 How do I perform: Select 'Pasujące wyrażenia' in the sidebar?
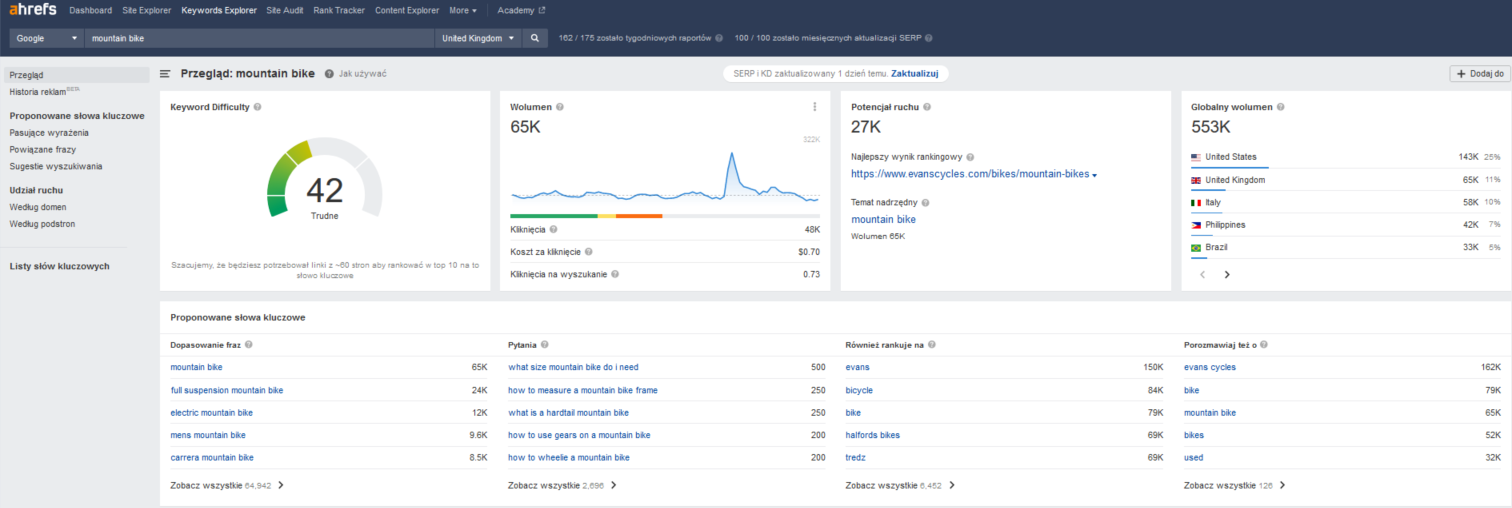(49, 132)
